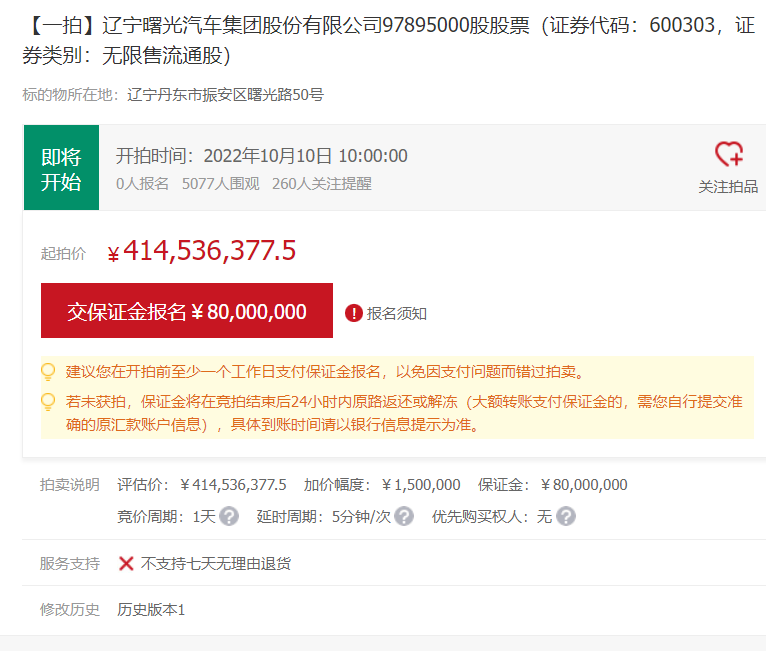
Task: Click the red exclamation icon beside 报名须知
Action: (354, 314)
